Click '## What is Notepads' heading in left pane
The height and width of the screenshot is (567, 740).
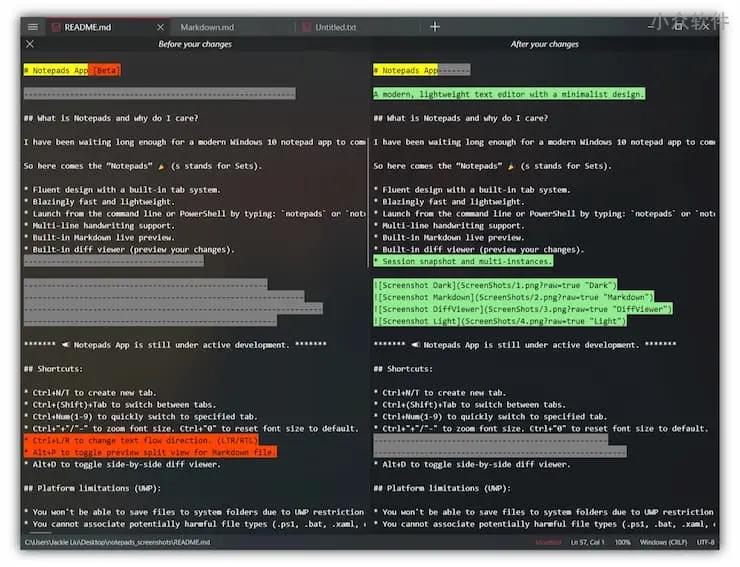coord(111,118)
